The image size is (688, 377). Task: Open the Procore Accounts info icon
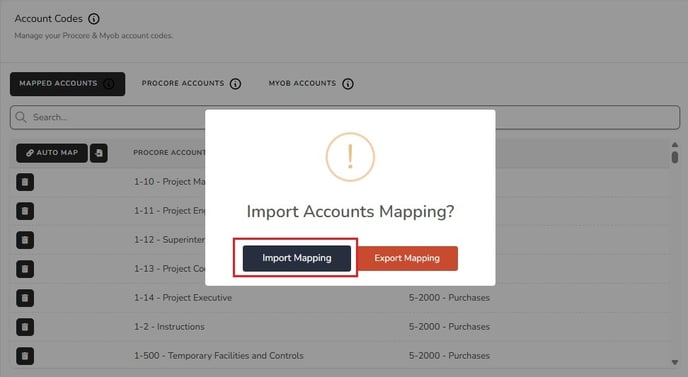(x=236, y=84)
